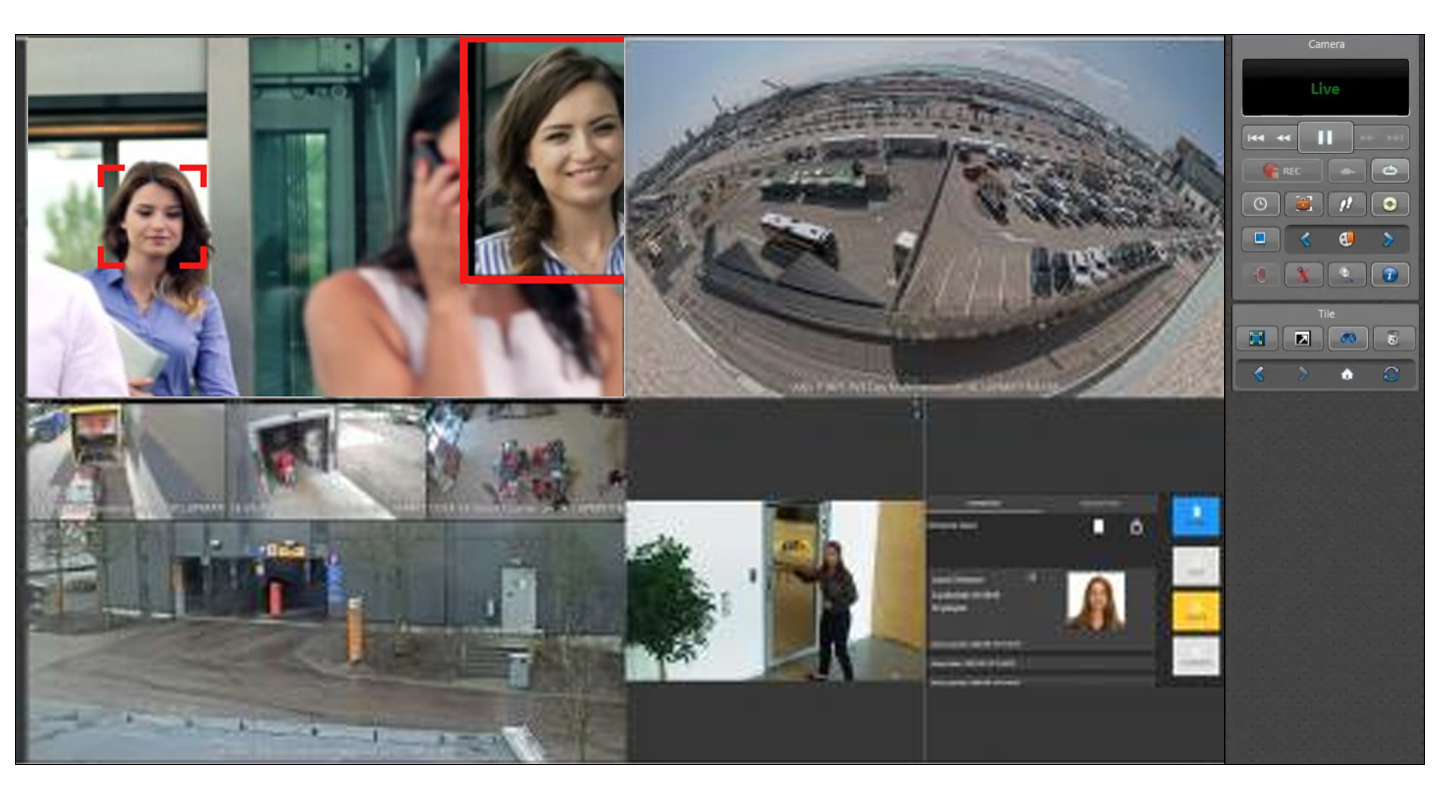Viewport: 1440px width, 800px height.
Task: Refresh tiles with the circular arrows icon
Action: [1391, 374]
